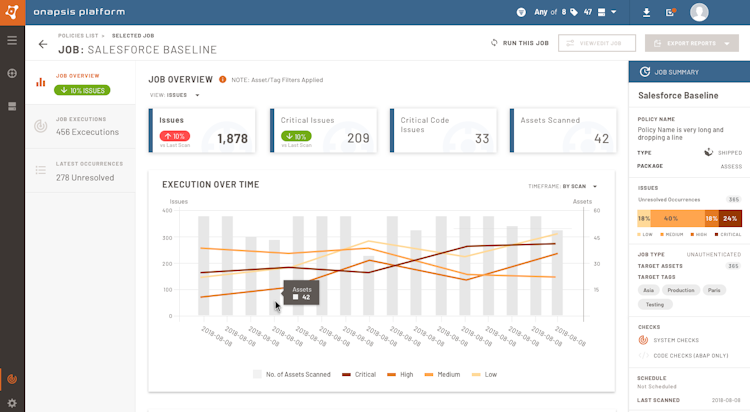
Task: Toggle No. of Assets Scanned legend item
Action: (x=292, y=374)
